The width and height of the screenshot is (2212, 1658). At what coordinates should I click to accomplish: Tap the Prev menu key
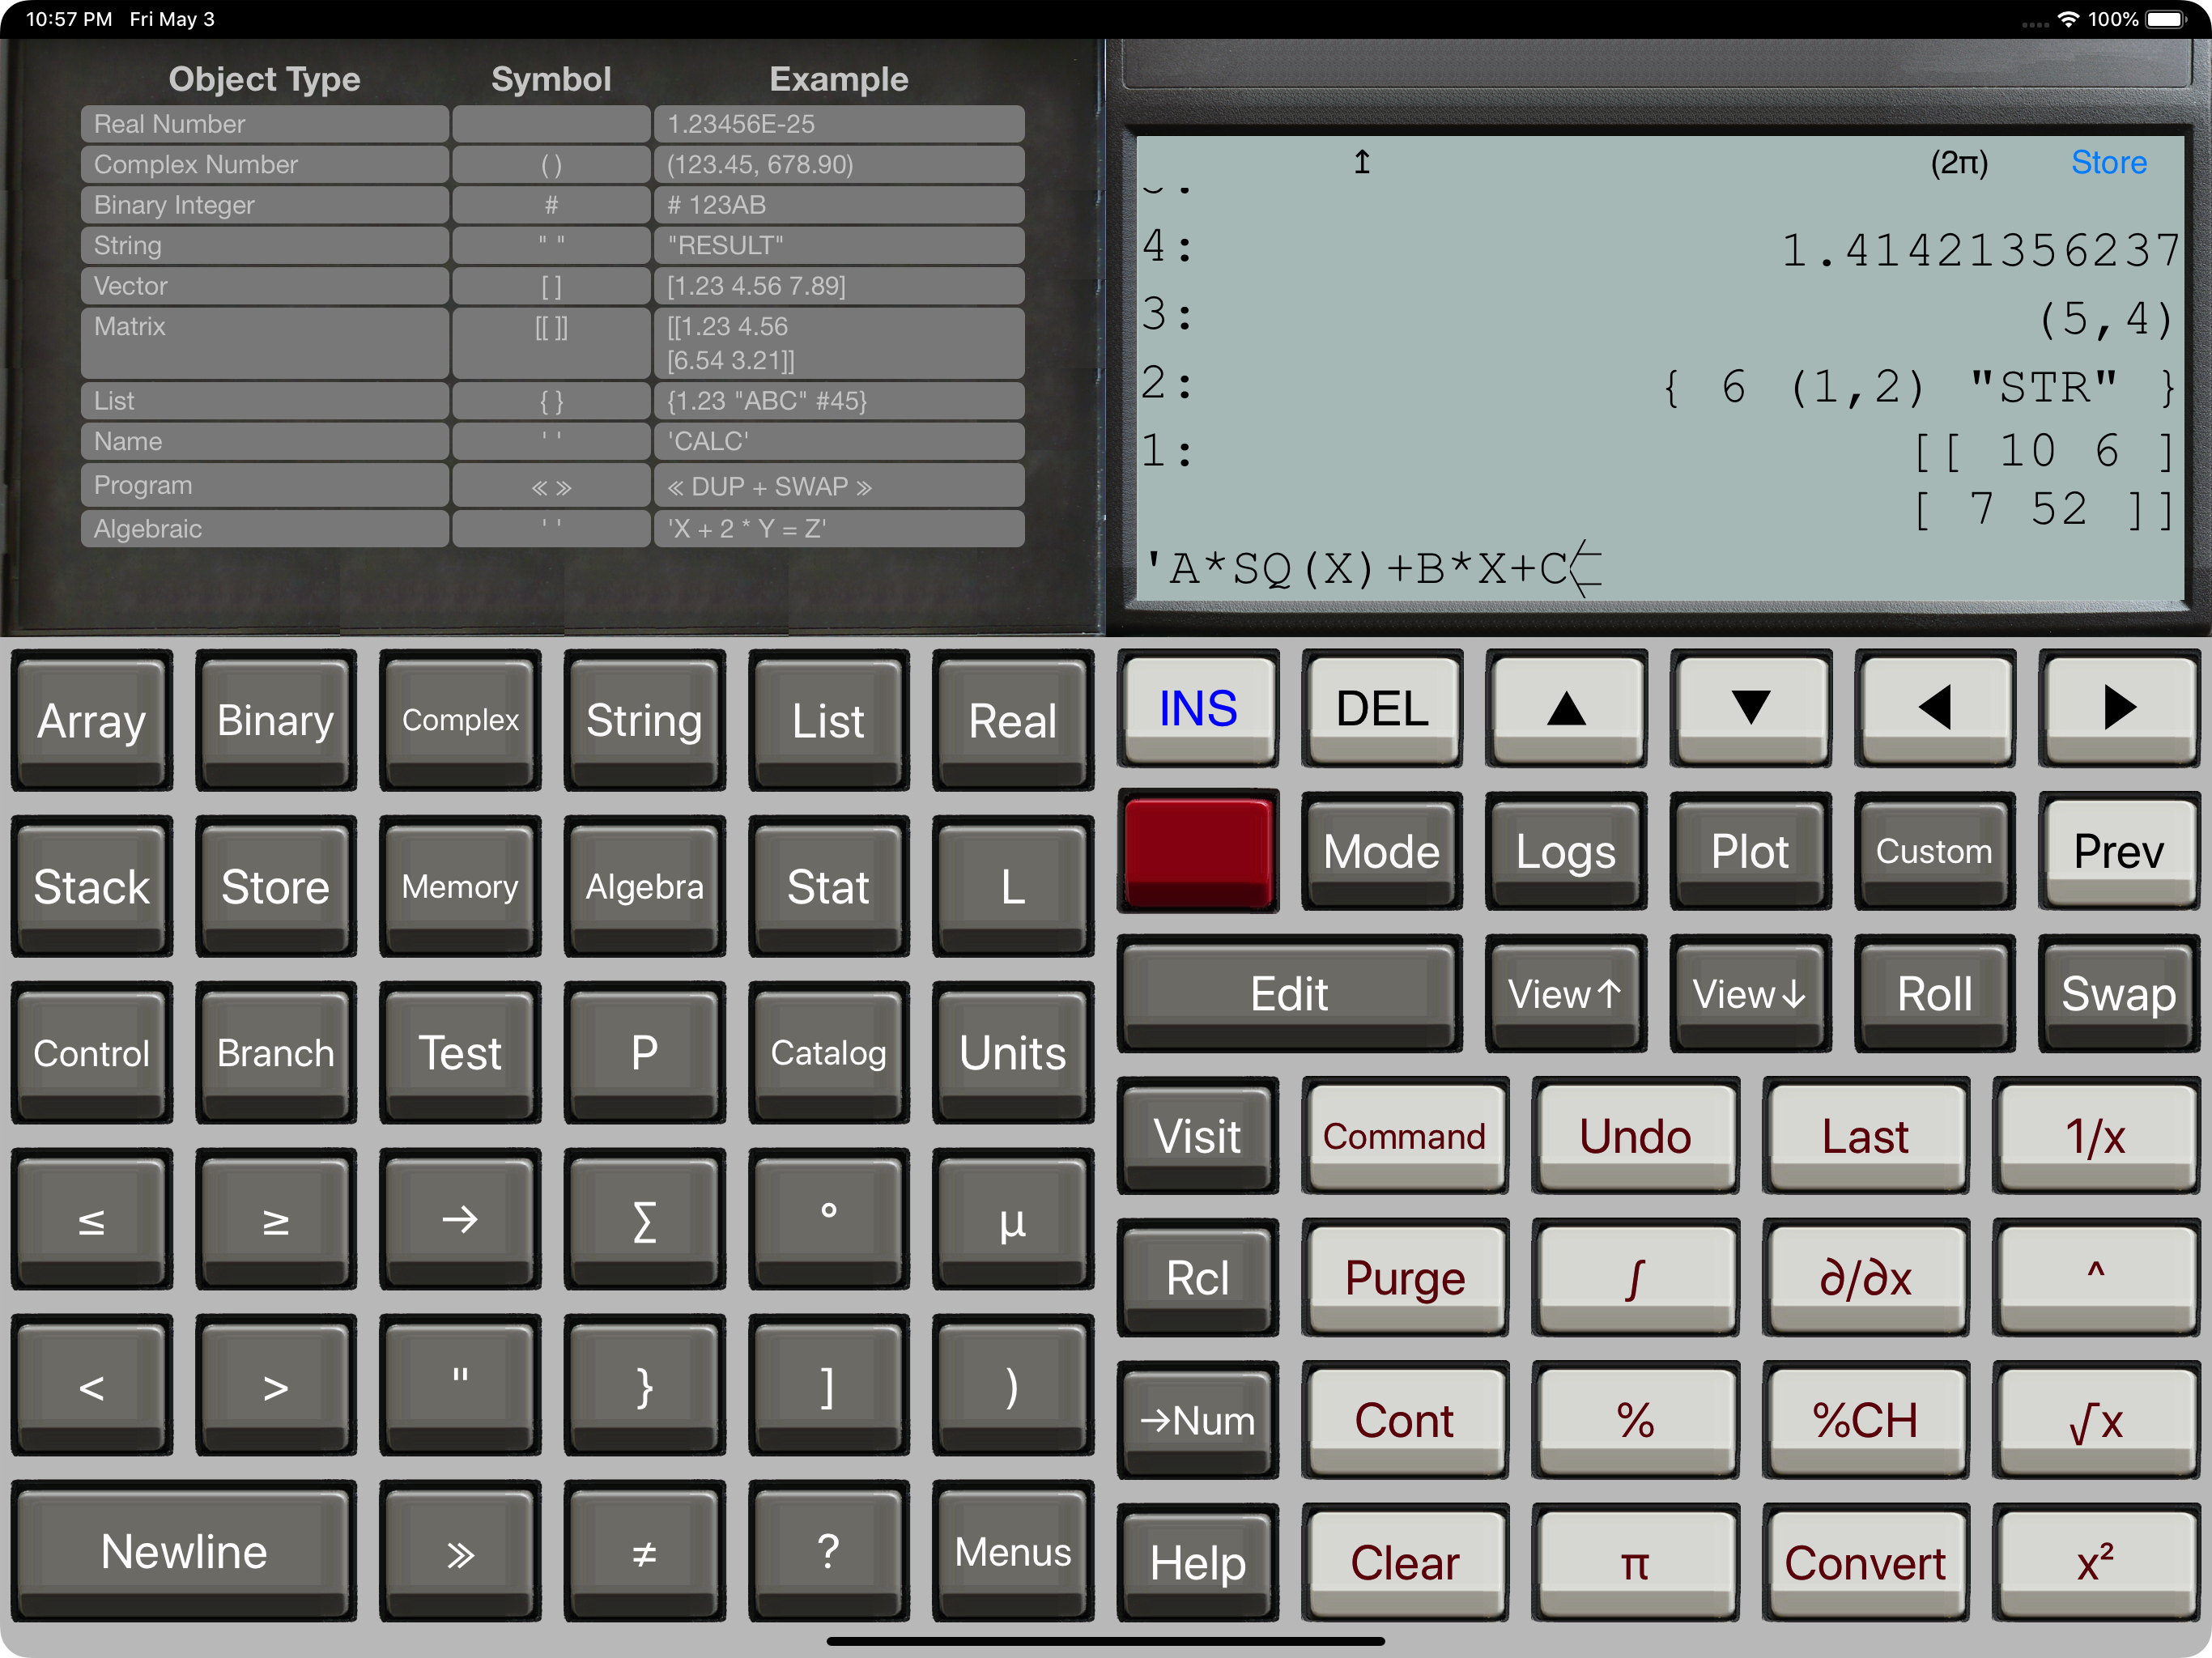coord(2119,851)
